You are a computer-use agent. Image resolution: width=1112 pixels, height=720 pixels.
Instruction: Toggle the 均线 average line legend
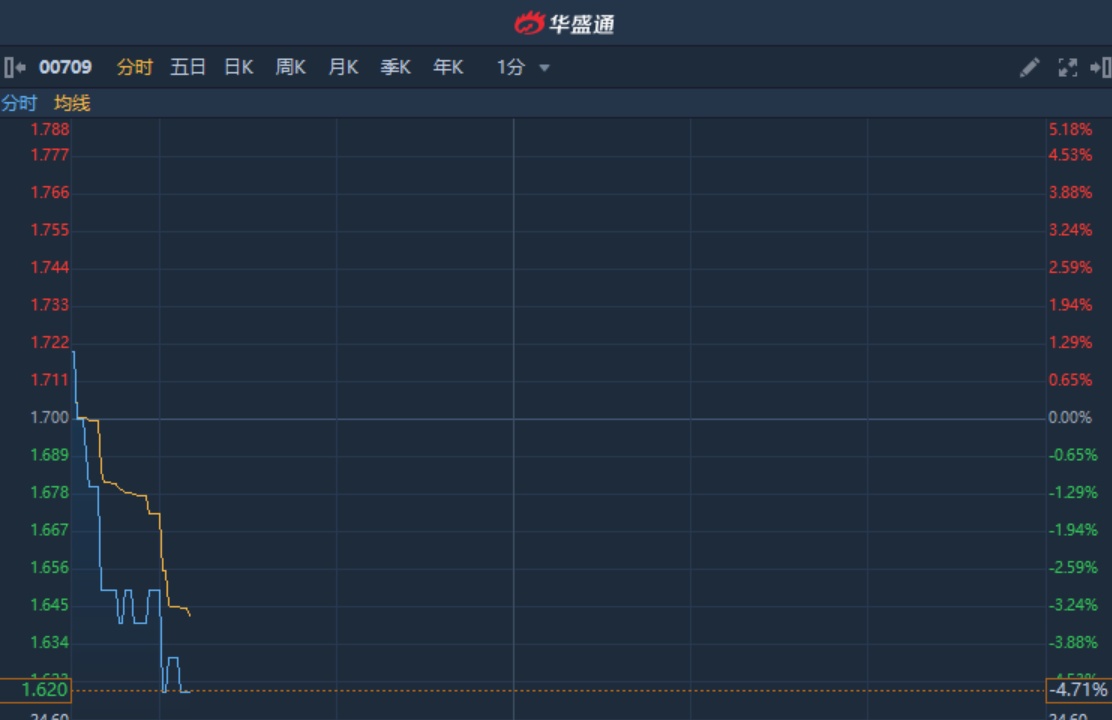[x=72, y=103]
